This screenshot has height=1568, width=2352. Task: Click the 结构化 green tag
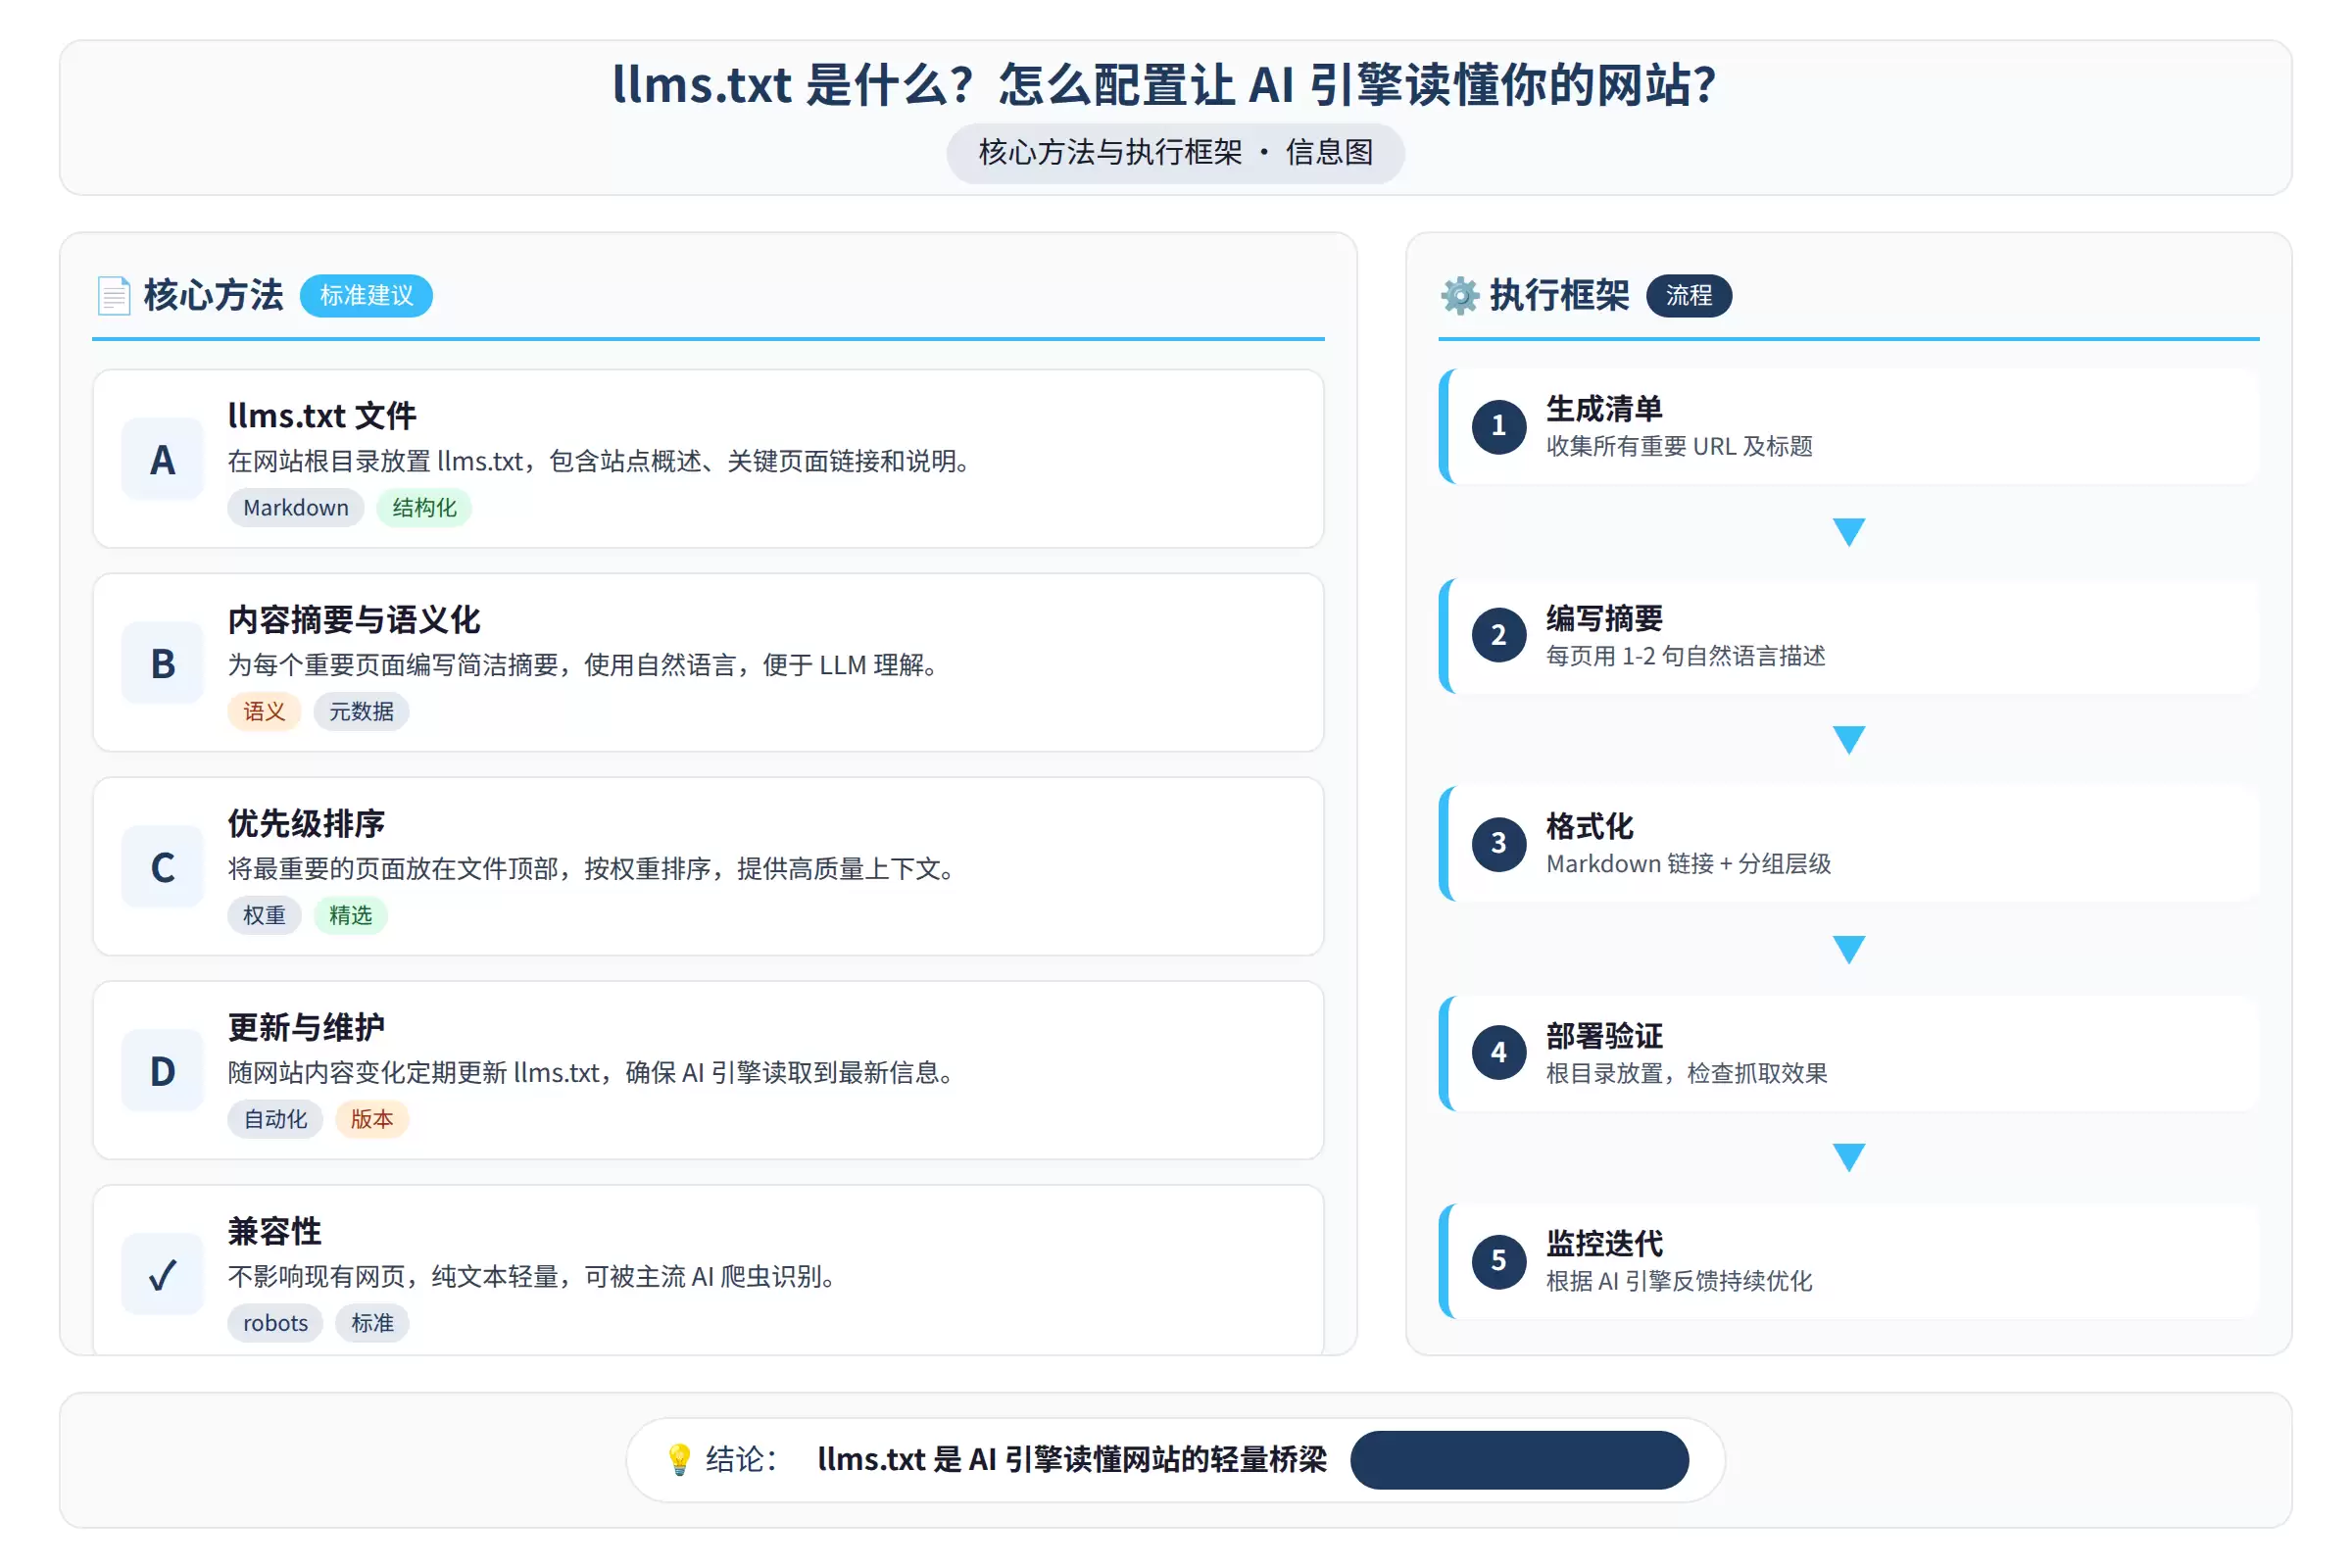click(x=424, y=508)
